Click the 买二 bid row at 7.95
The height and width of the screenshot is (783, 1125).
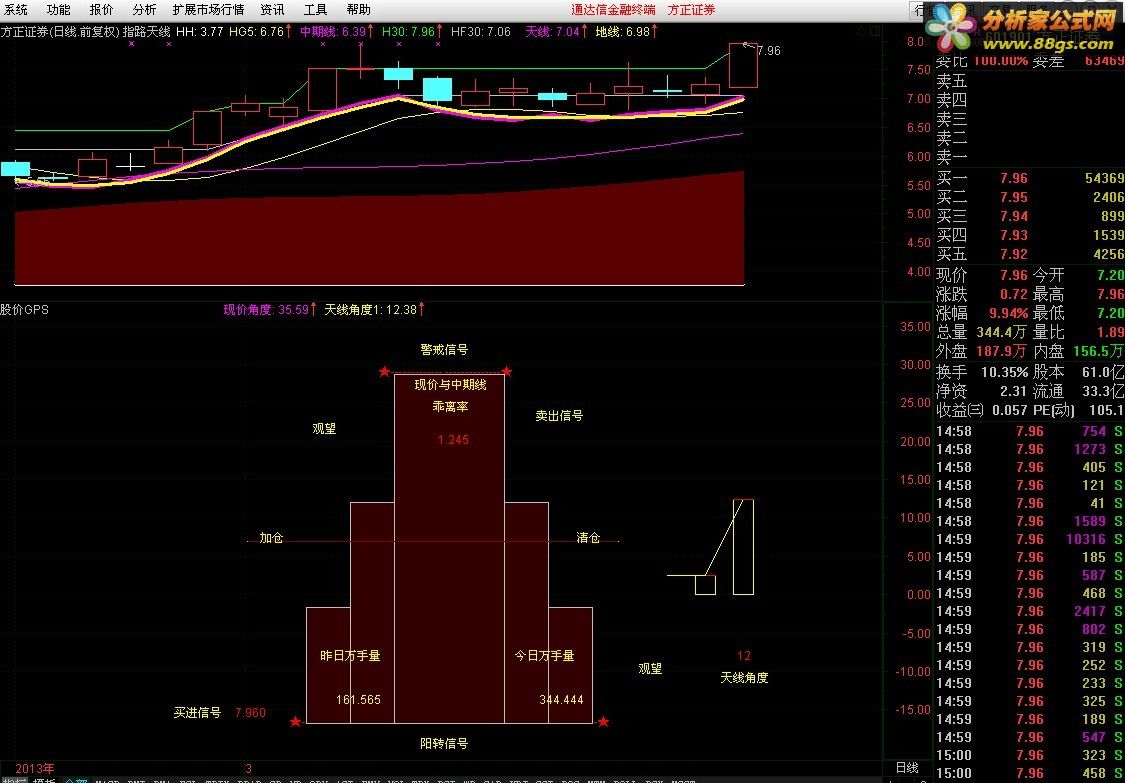1030,197
